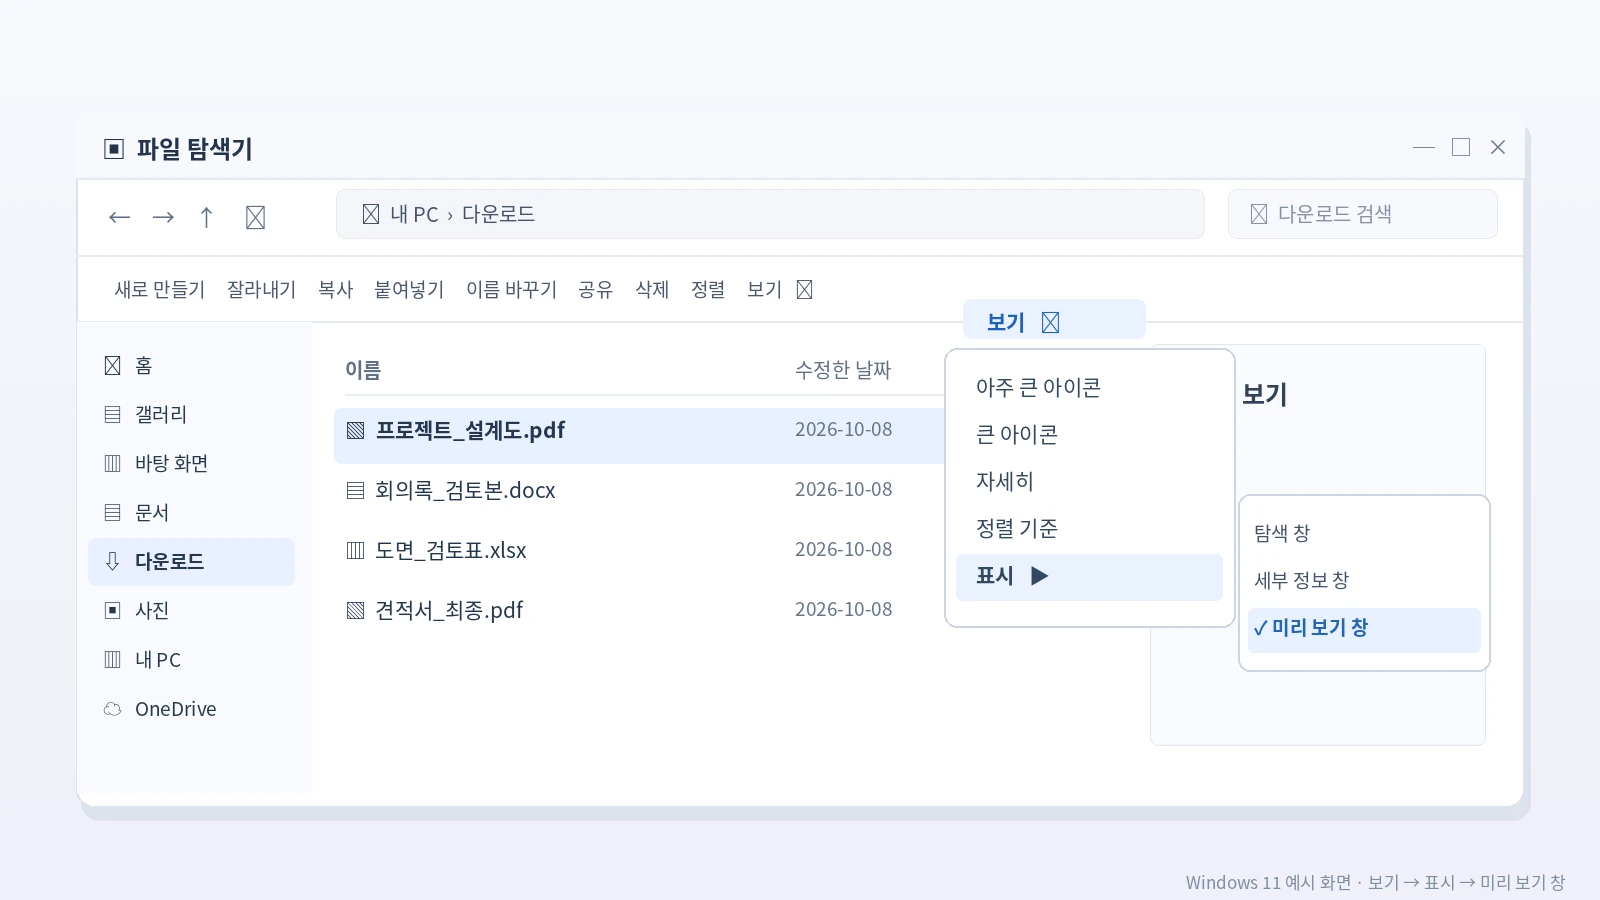Click the 다운로드 download-arrow icon

point(113,562)
